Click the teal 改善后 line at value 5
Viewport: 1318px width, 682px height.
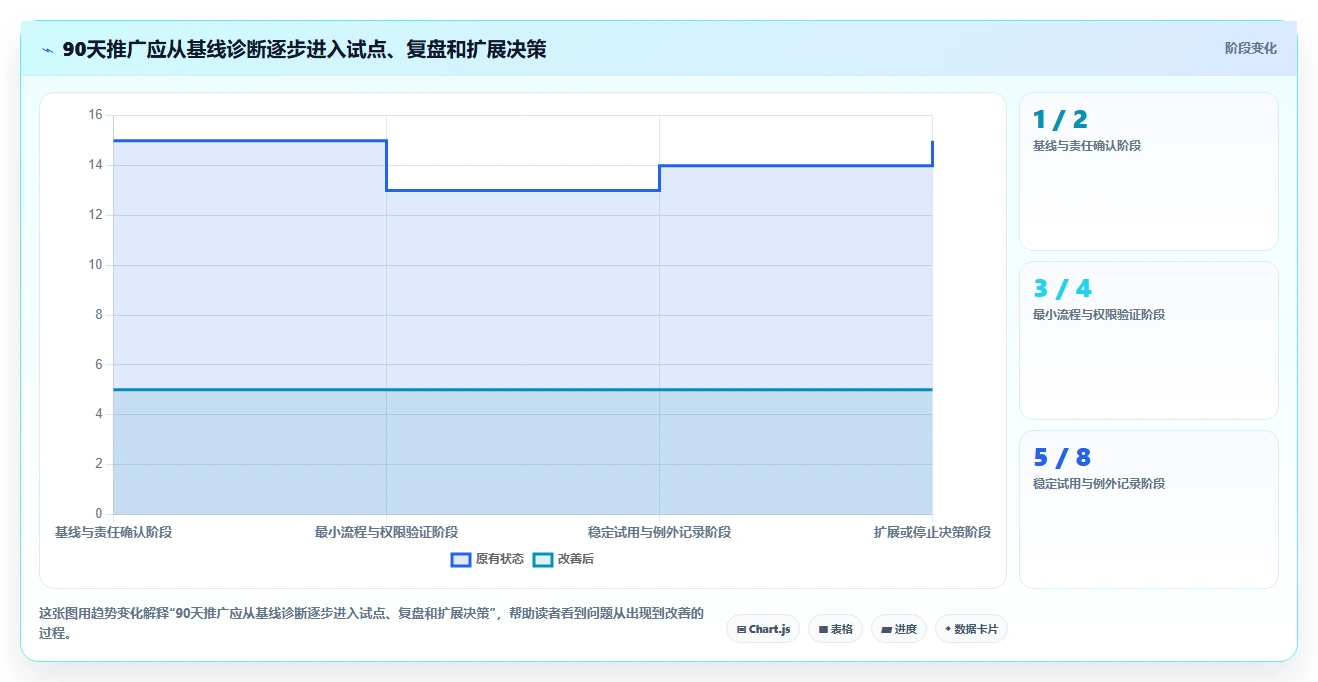point(522,389)
